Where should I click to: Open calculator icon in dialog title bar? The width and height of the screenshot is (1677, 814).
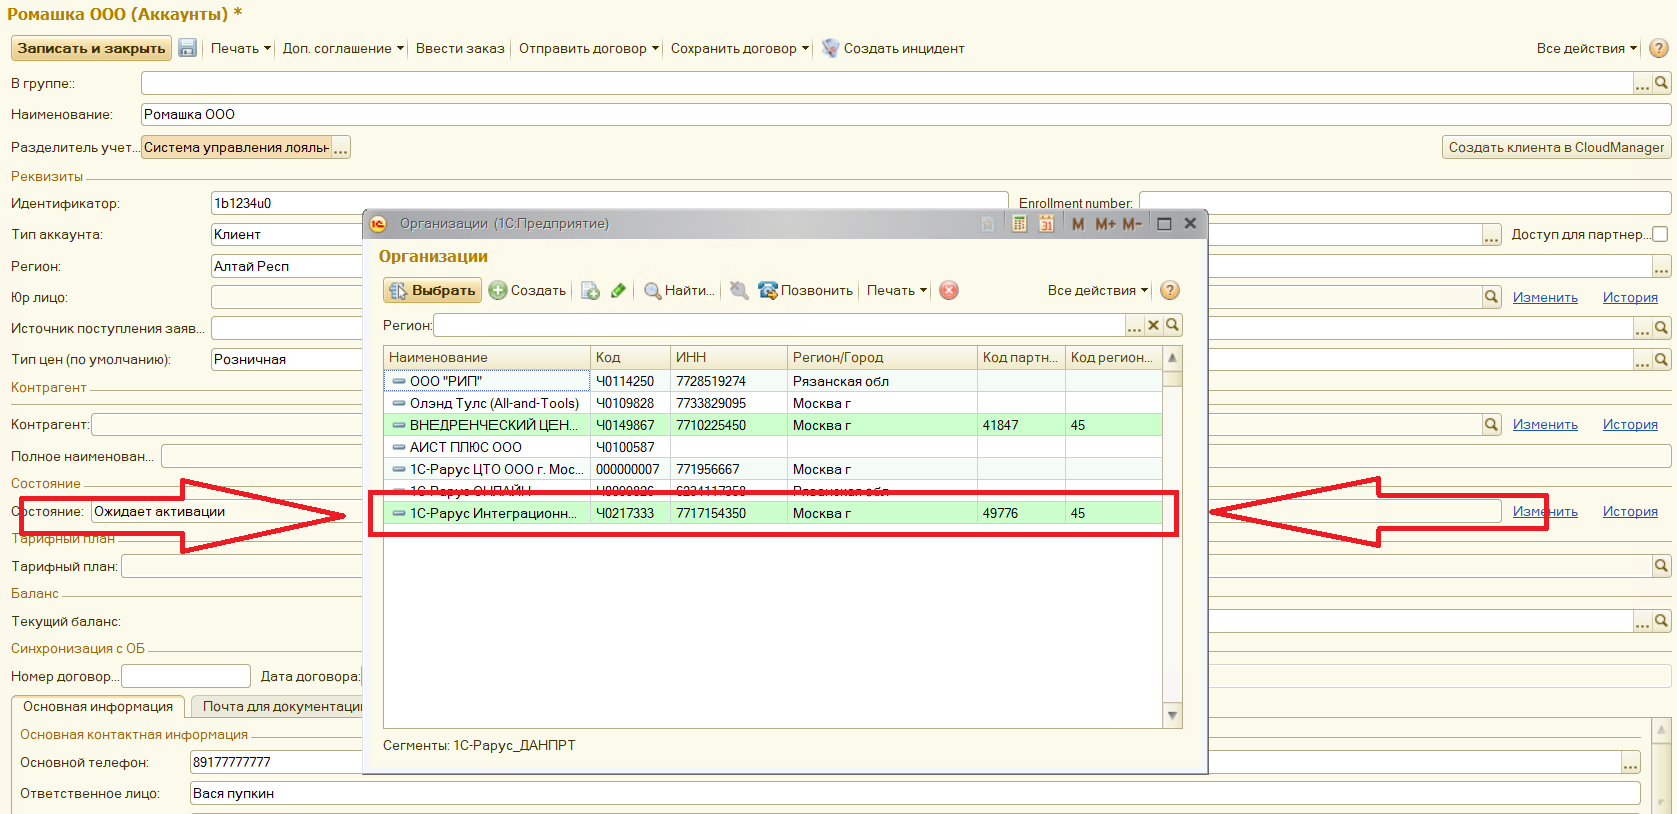click(x=1019, y=224)
